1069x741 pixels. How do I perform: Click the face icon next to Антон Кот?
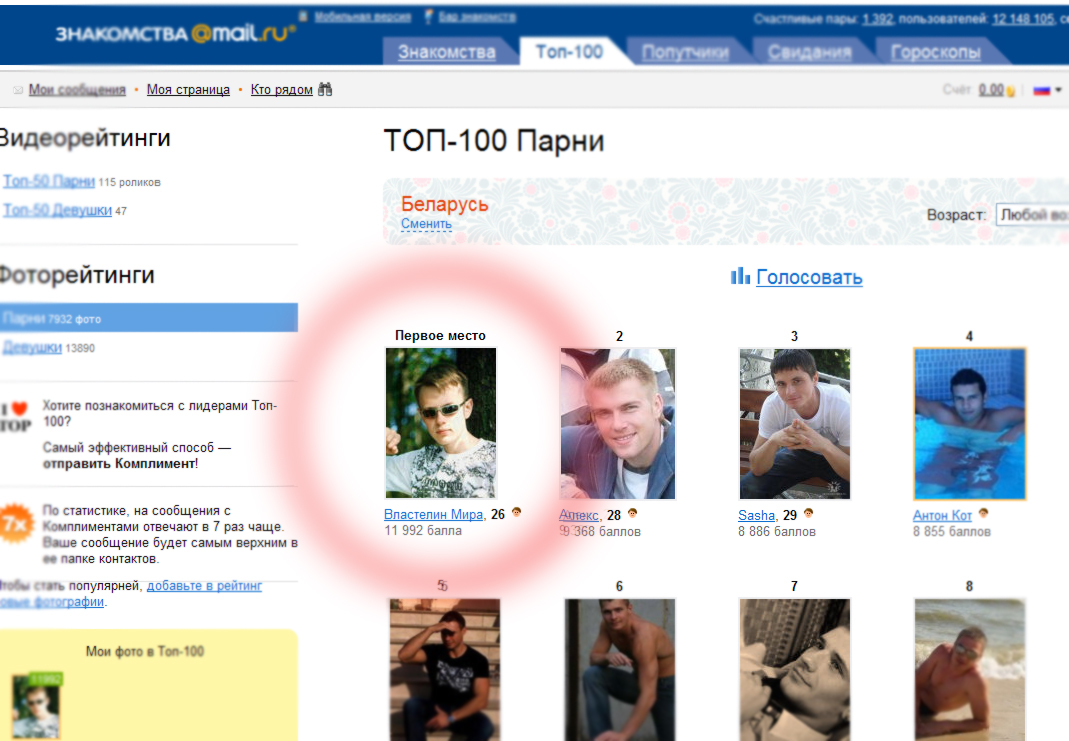[x=983, y=513]
